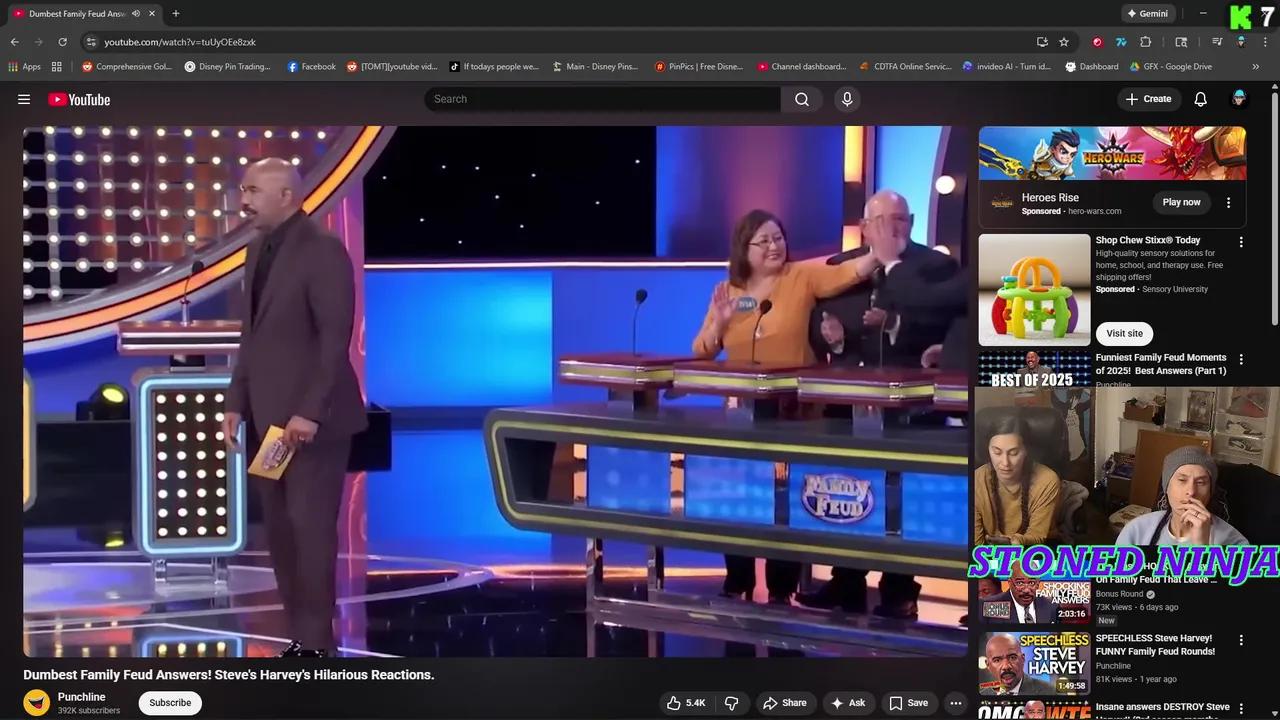The width and height of the screenshot is (1280, 720).
Task: Open the PinPics bookmark
Action: (x=699, y=67)
